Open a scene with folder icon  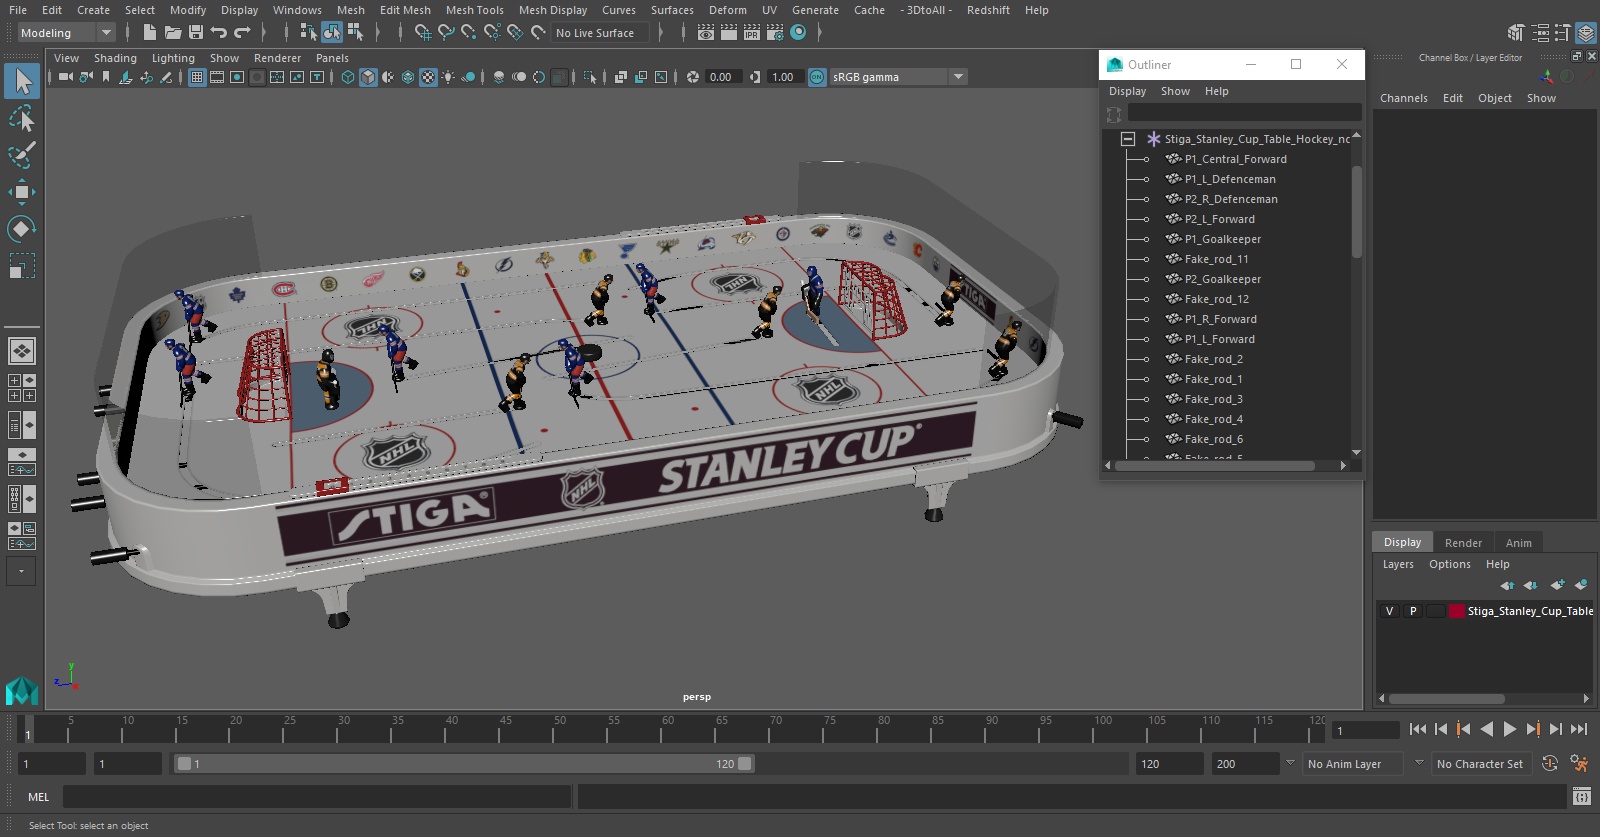click(173, 33)
